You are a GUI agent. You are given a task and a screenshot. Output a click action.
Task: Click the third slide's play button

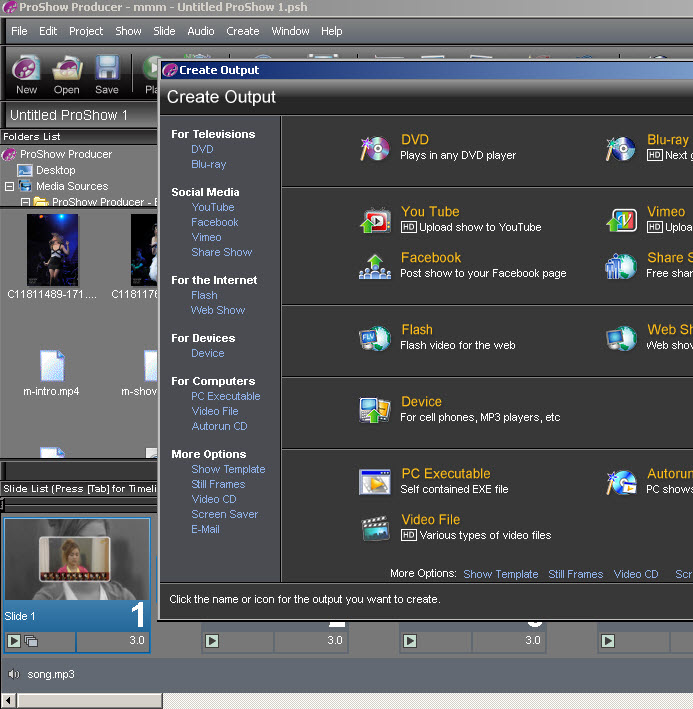point(410,641)
